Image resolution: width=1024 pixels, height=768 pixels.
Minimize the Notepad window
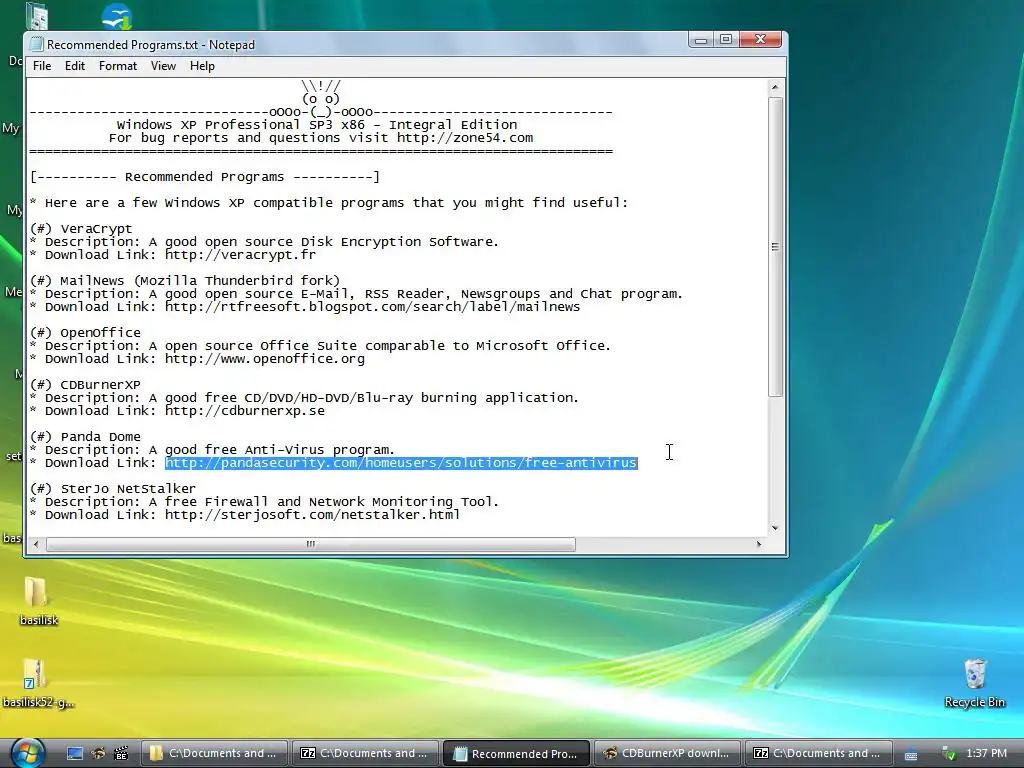pos(701,40)
